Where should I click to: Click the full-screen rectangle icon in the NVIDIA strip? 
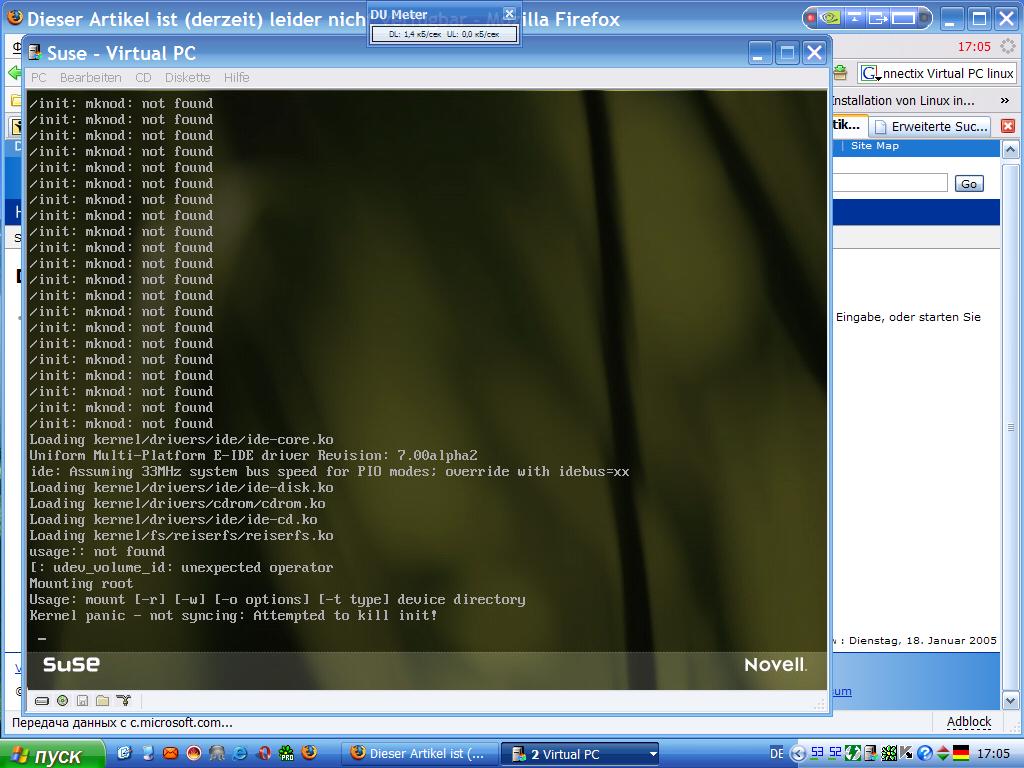click(x=903, y=18)
